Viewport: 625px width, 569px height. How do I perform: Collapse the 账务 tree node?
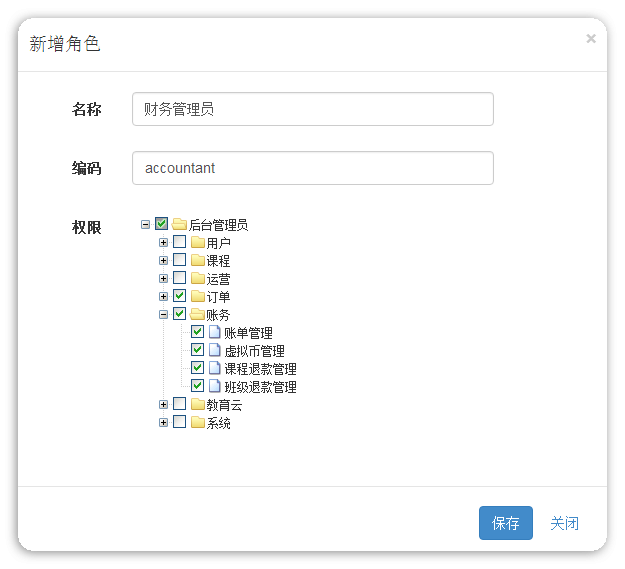(163, 315)
